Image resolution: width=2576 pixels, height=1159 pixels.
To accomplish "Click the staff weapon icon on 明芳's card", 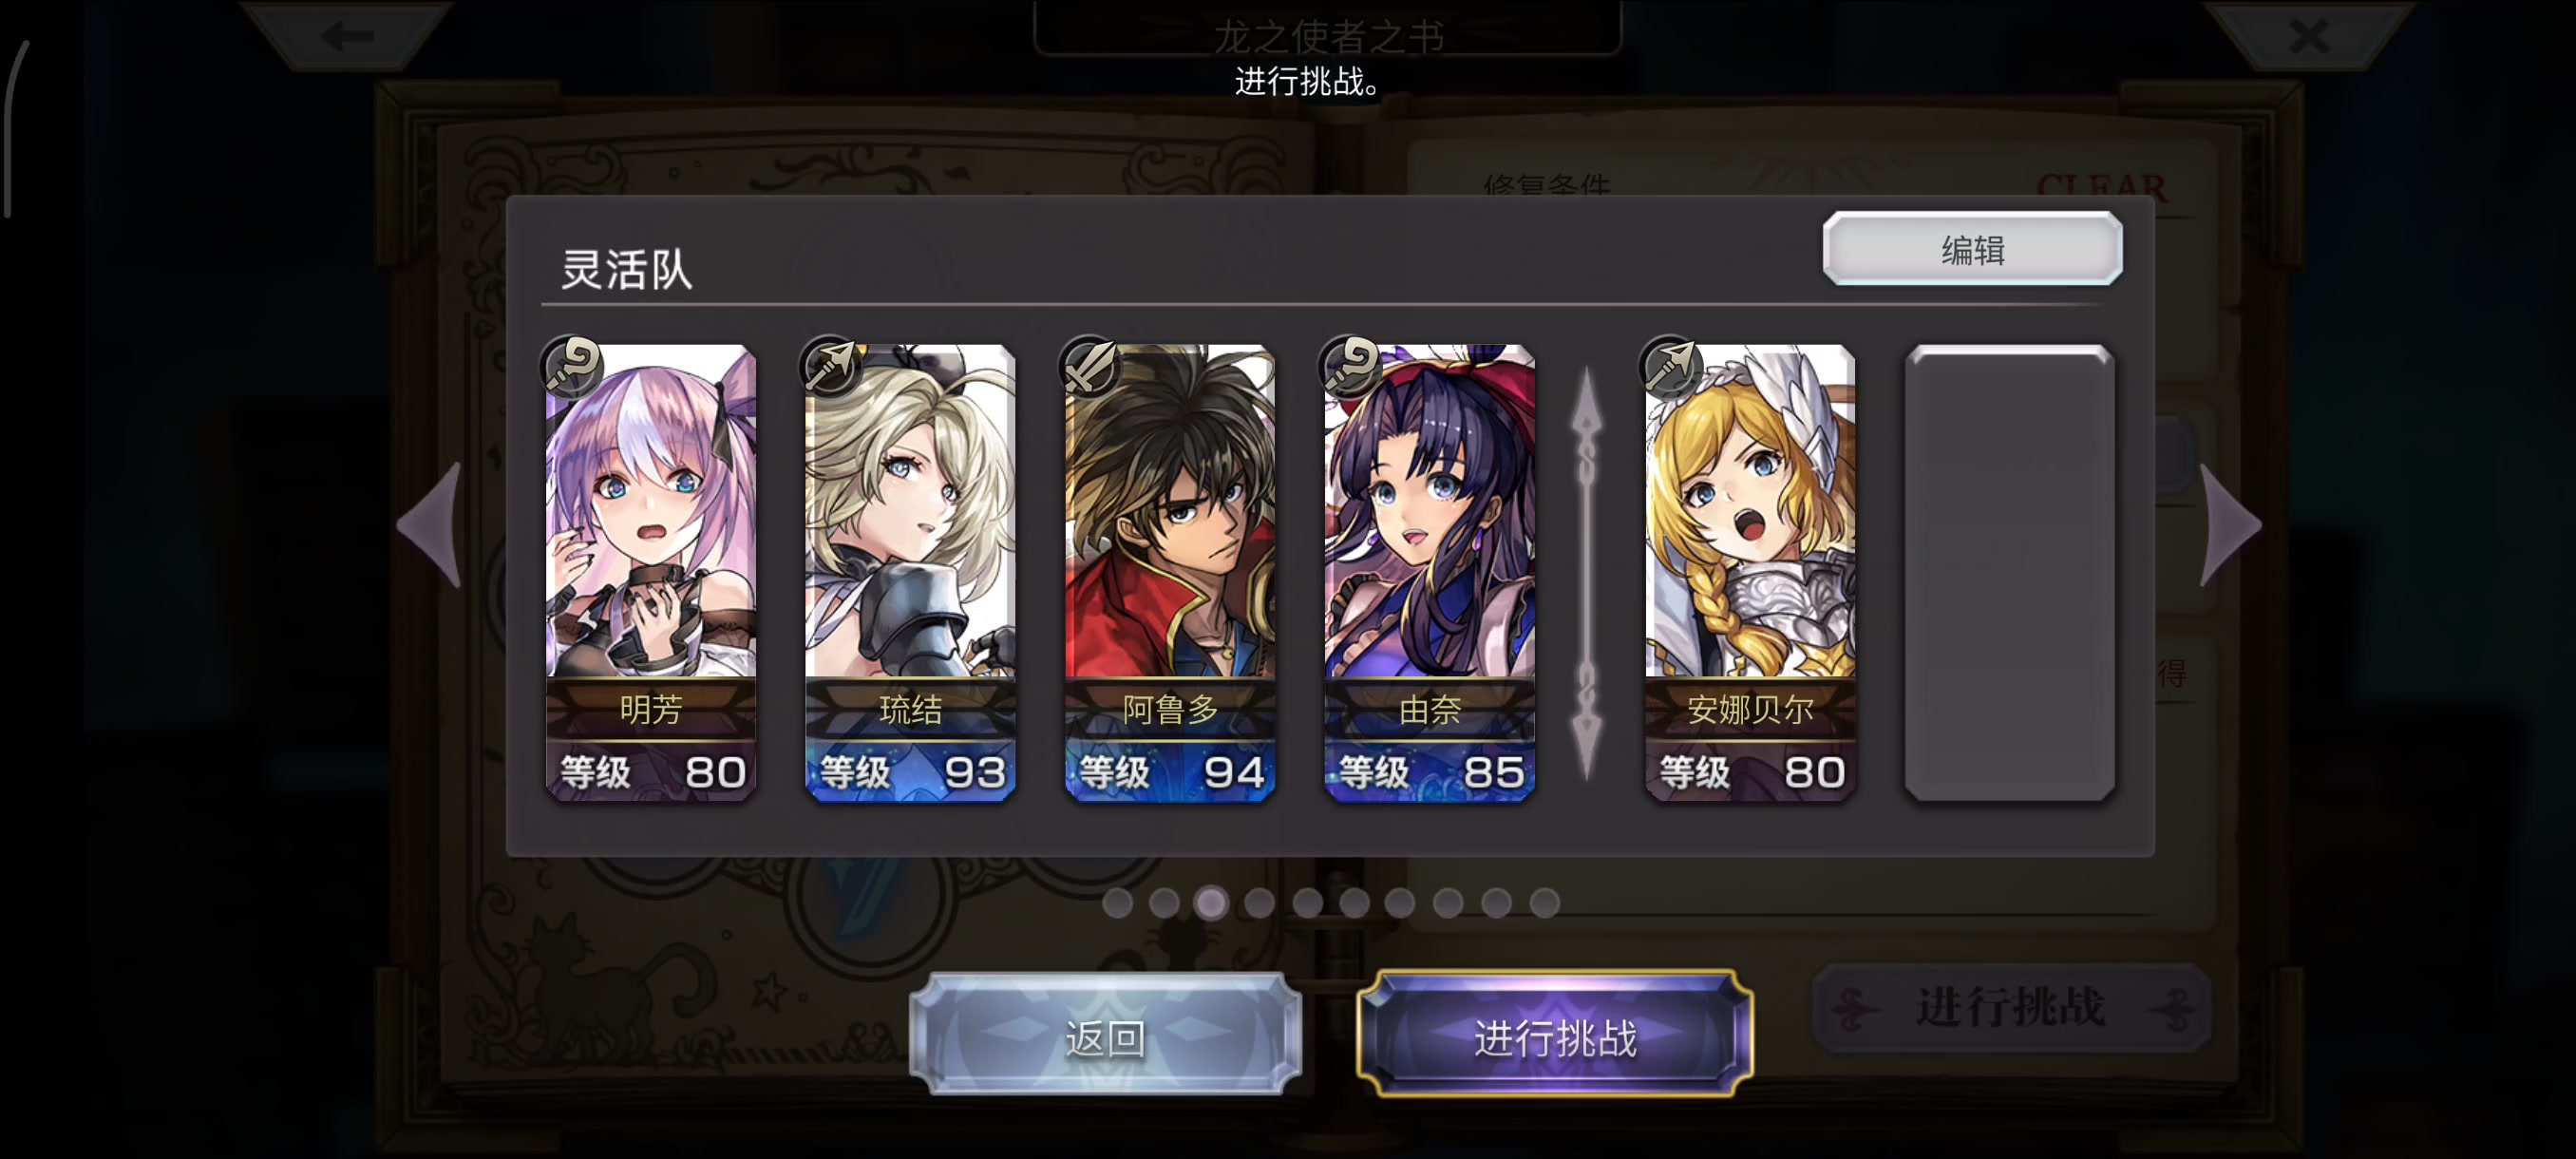I will 573,366.
